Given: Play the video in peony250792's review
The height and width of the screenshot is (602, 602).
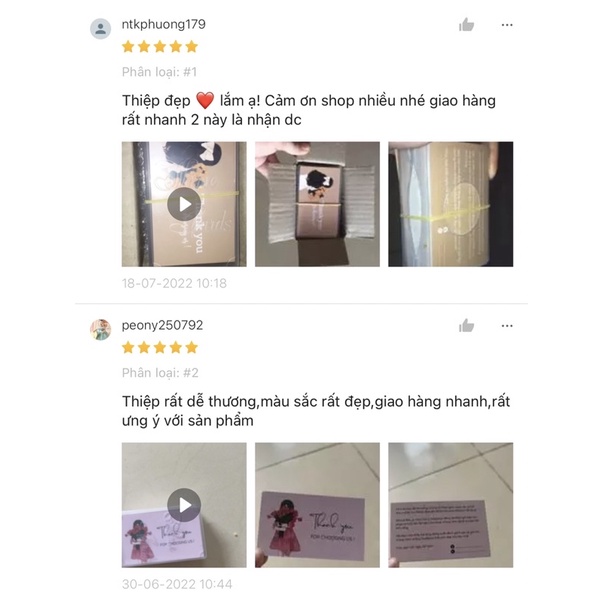Looking at the screenshot, I should (x=184, y=505).
